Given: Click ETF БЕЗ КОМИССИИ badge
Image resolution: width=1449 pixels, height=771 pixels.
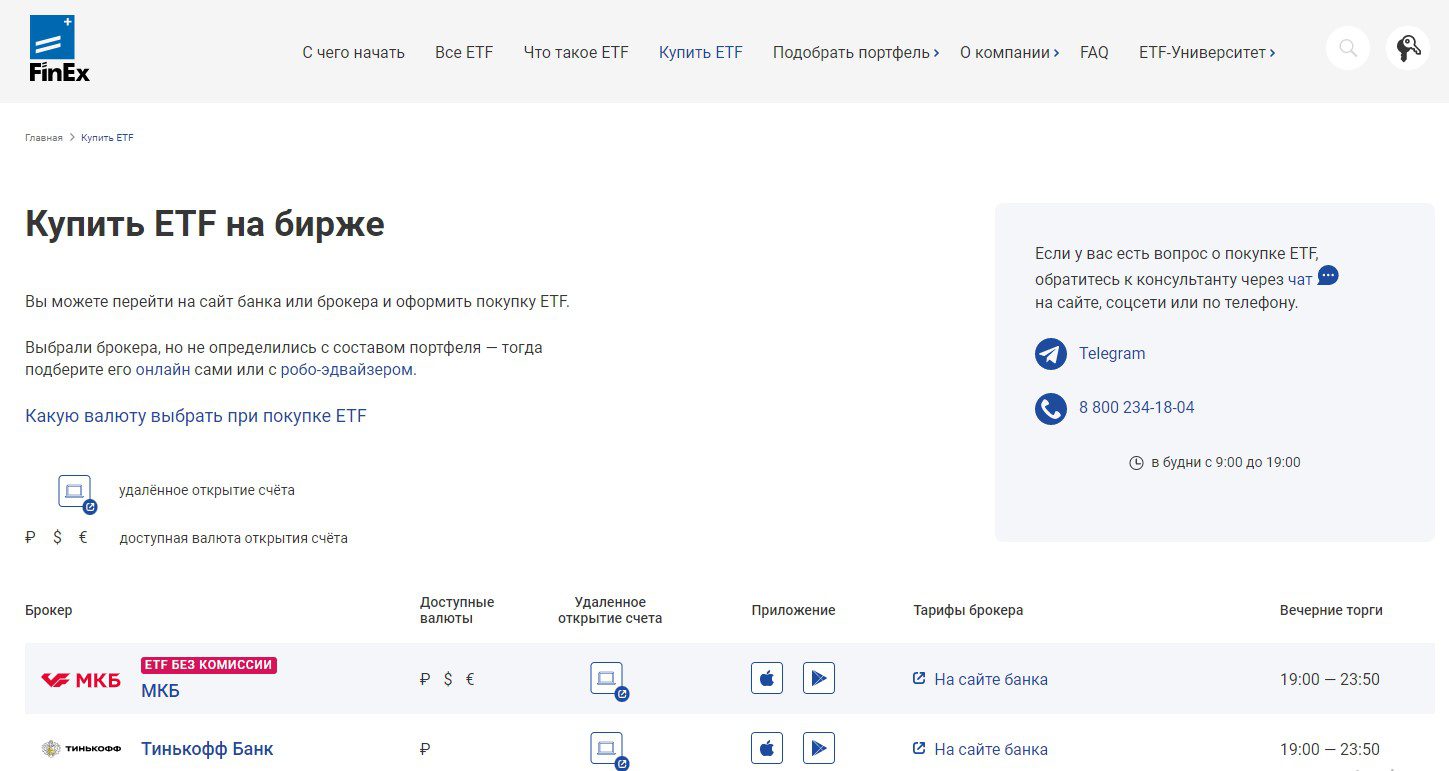Looking at the screenshot, I should tap(209, 665).
